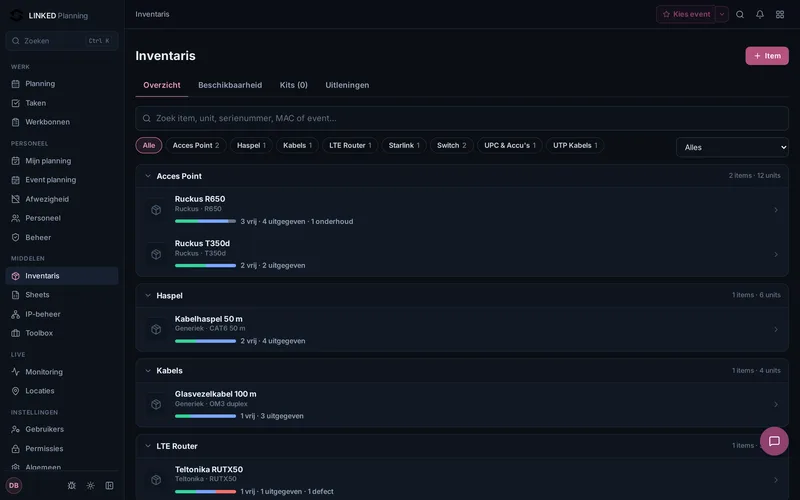
Task: Open Sheets document icon
Action: point(16,295)
